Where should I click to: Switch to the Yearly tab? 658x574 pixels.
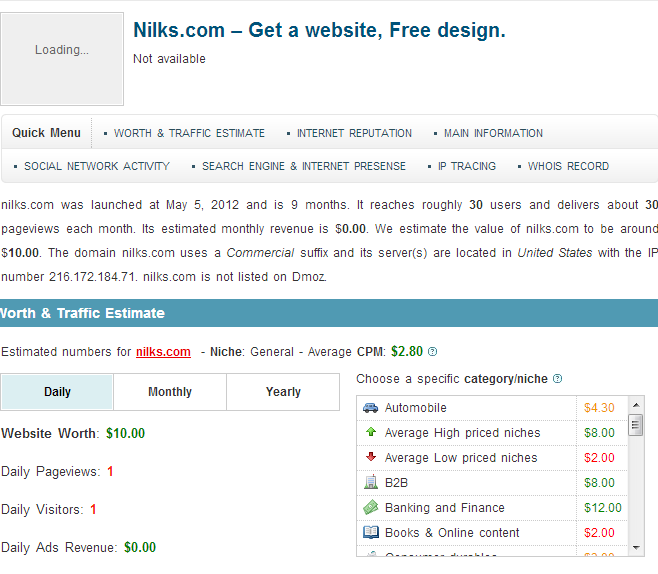tap(283, 392)
